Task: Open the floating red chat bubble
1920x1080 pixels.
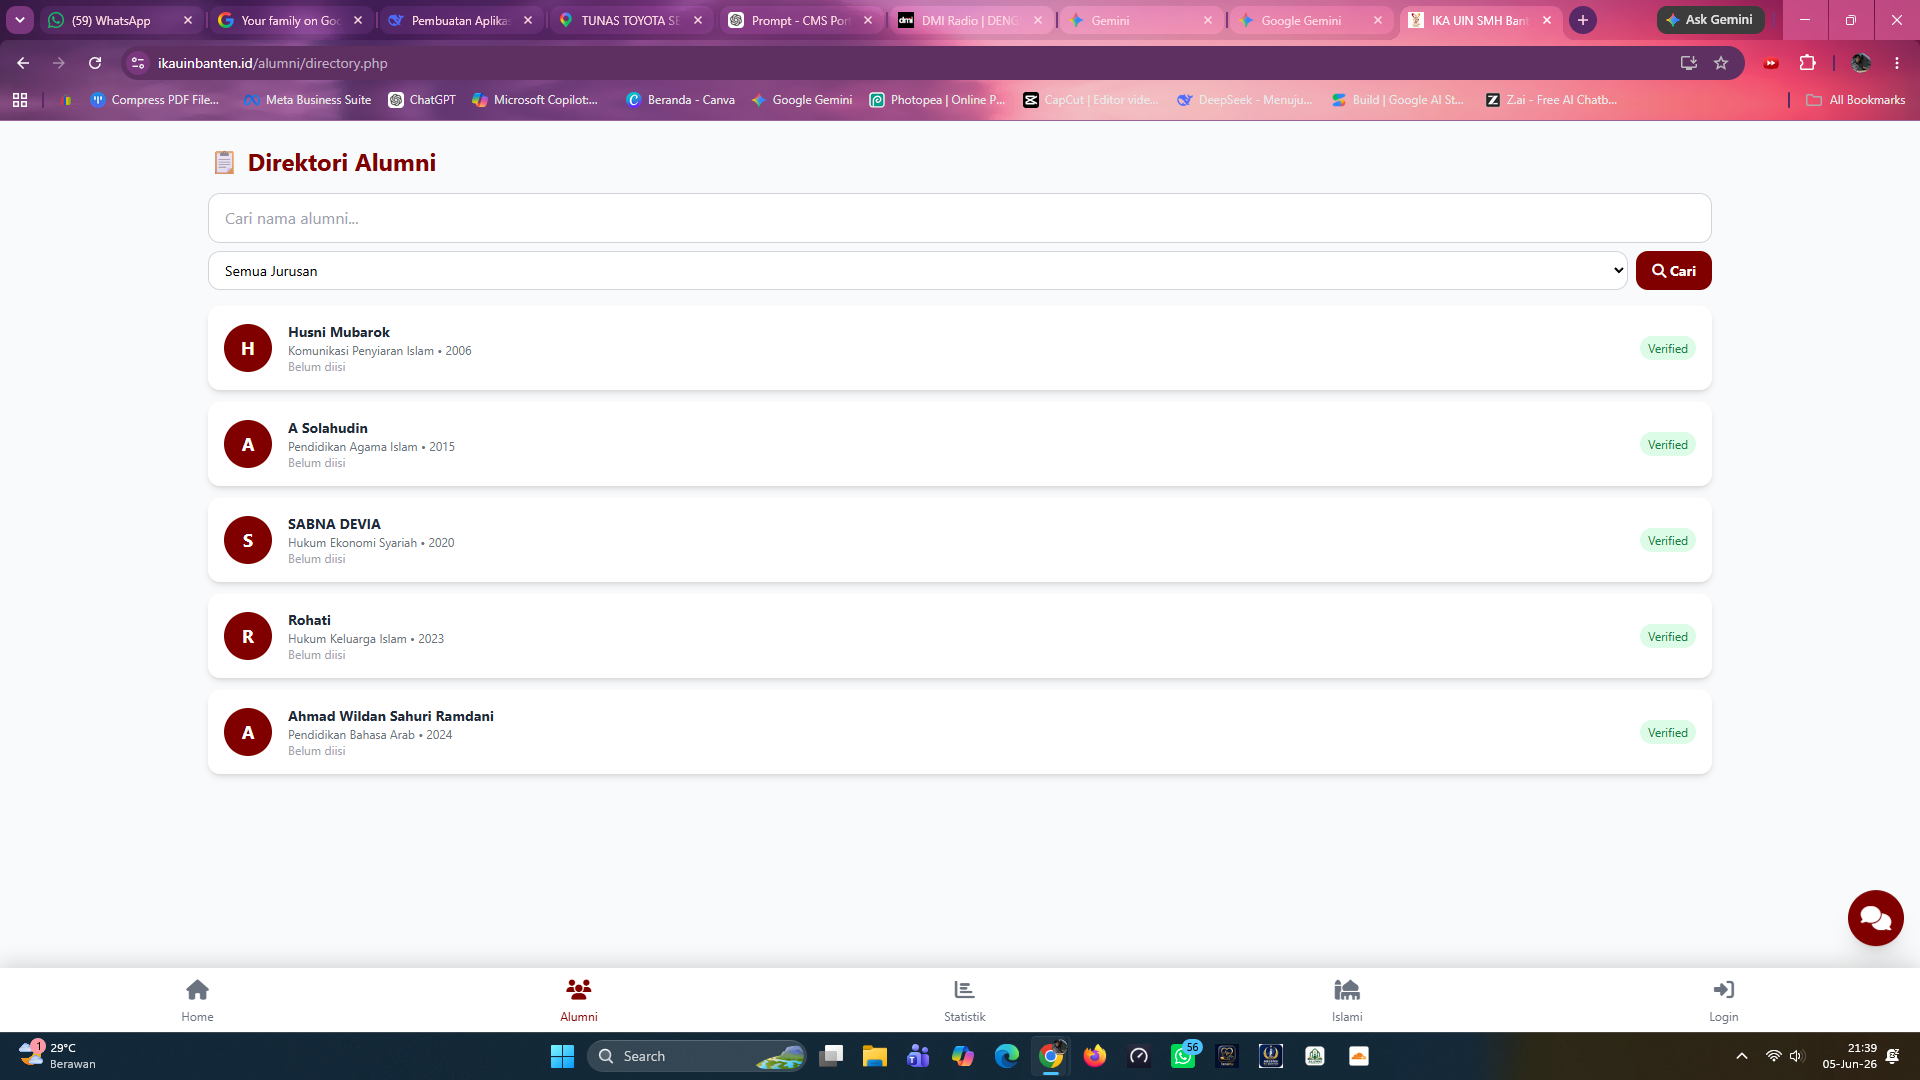Action: (1875, 918)
